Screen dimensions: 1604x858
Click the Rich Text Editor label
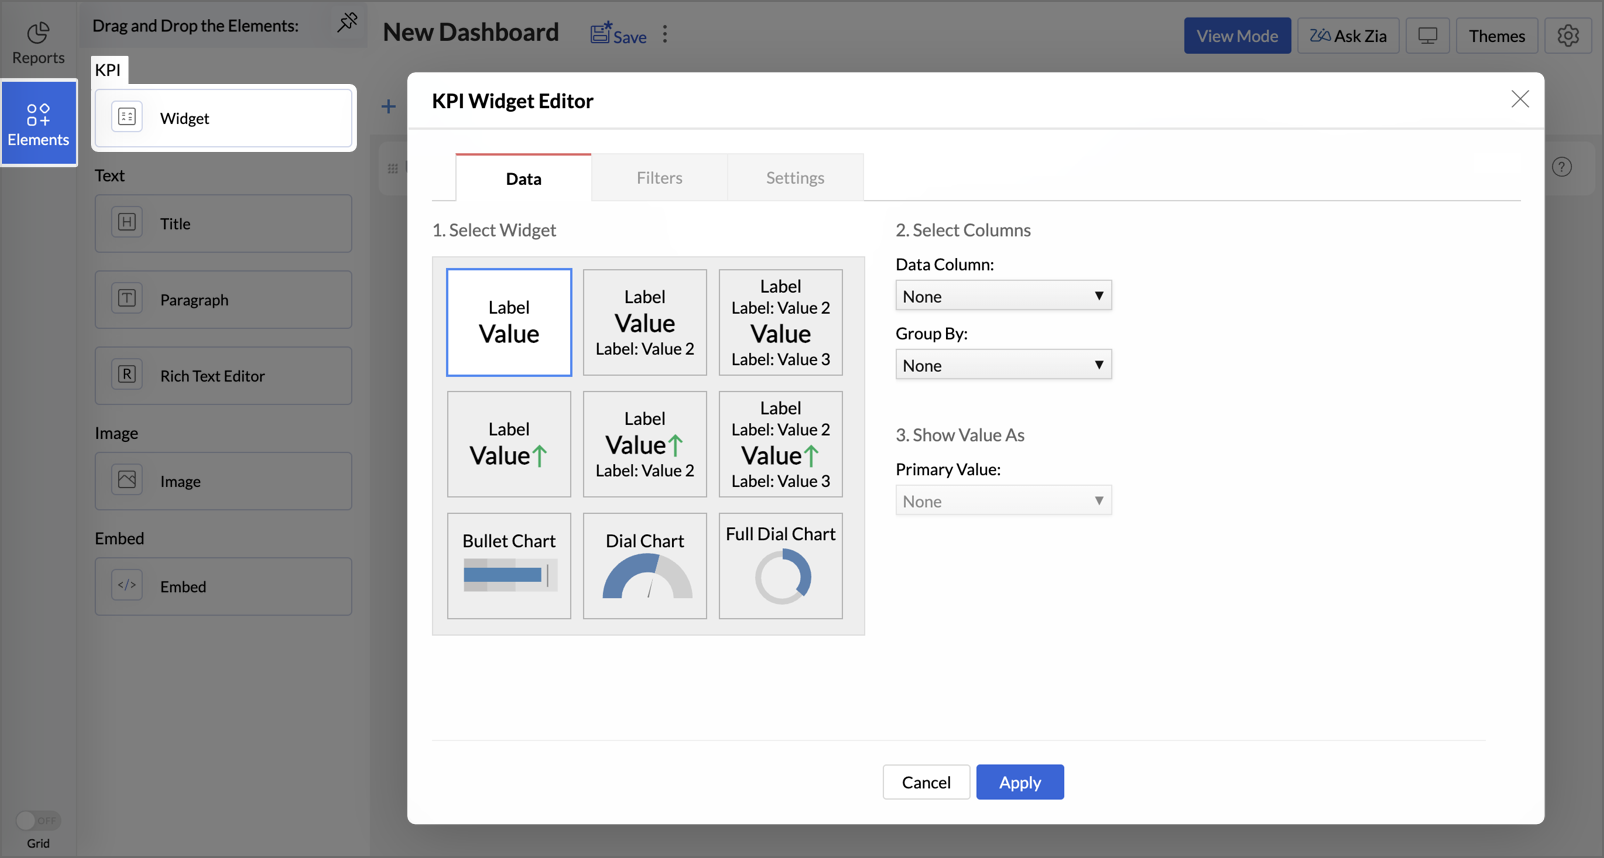[x=212, y=376]
